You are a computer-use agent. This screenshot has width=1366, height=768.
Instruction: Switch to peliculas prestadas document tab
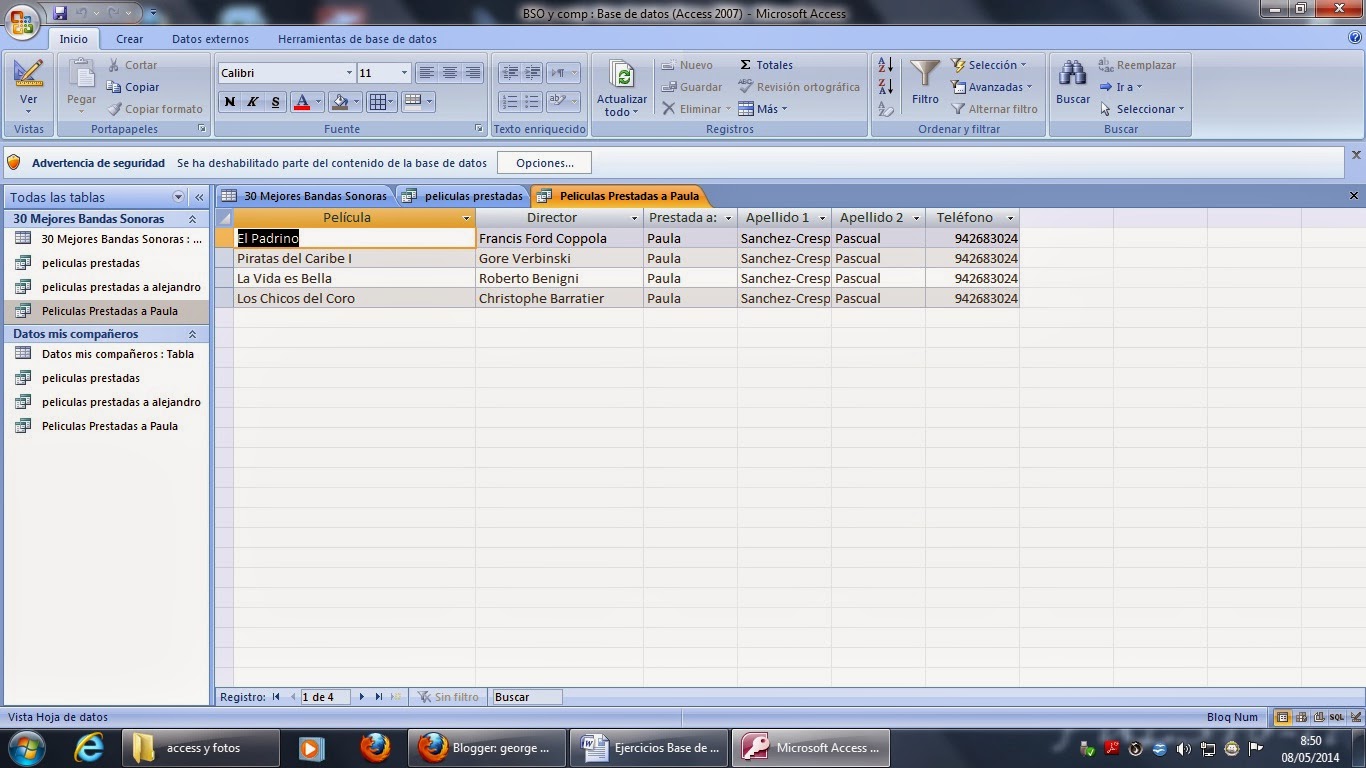pos(463,196)
